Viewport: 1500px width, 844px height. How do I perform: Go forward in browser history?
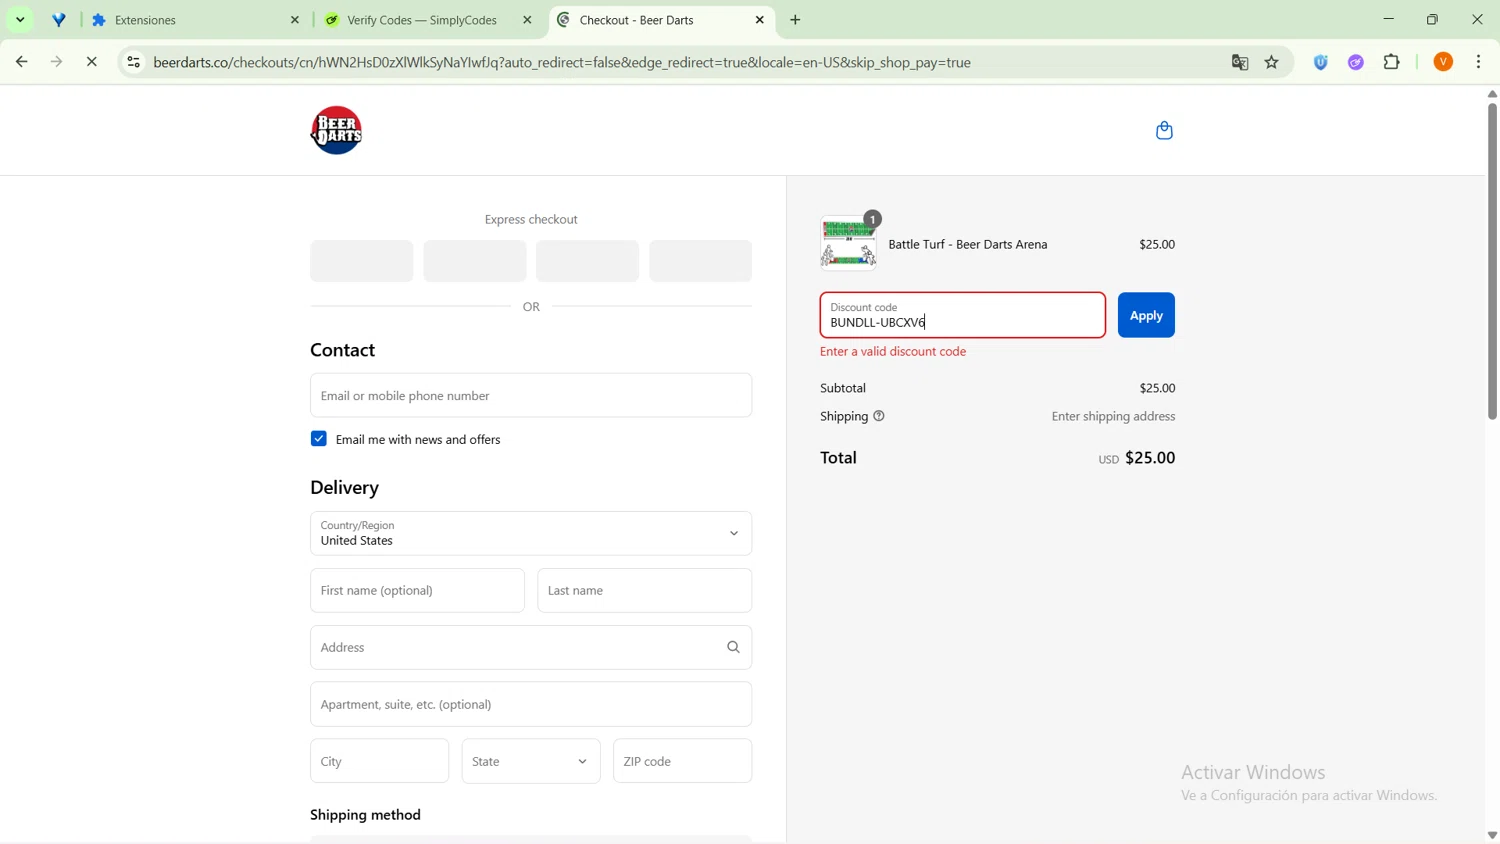pos(57,62)
